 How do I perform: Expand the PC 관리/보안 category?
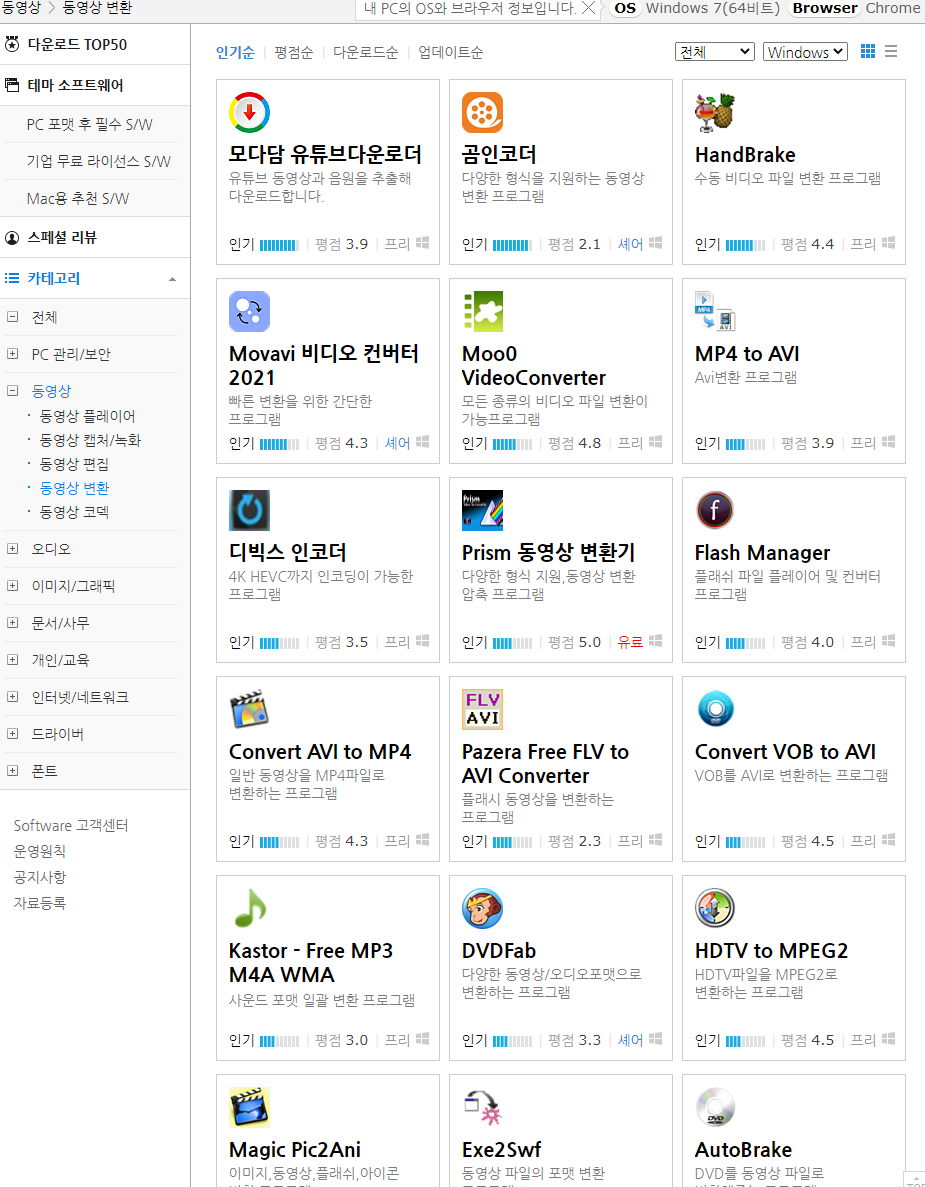pos(12,354)
